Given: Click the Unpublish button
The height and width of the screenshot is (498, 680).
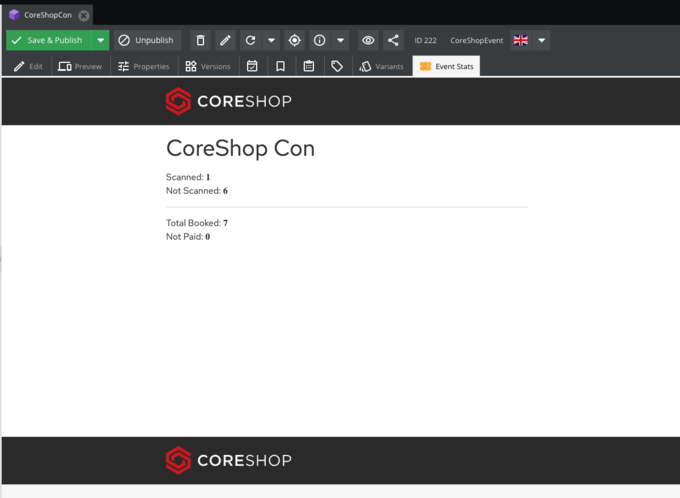Looking at the screenshot, I should click(x=147, y=40).
